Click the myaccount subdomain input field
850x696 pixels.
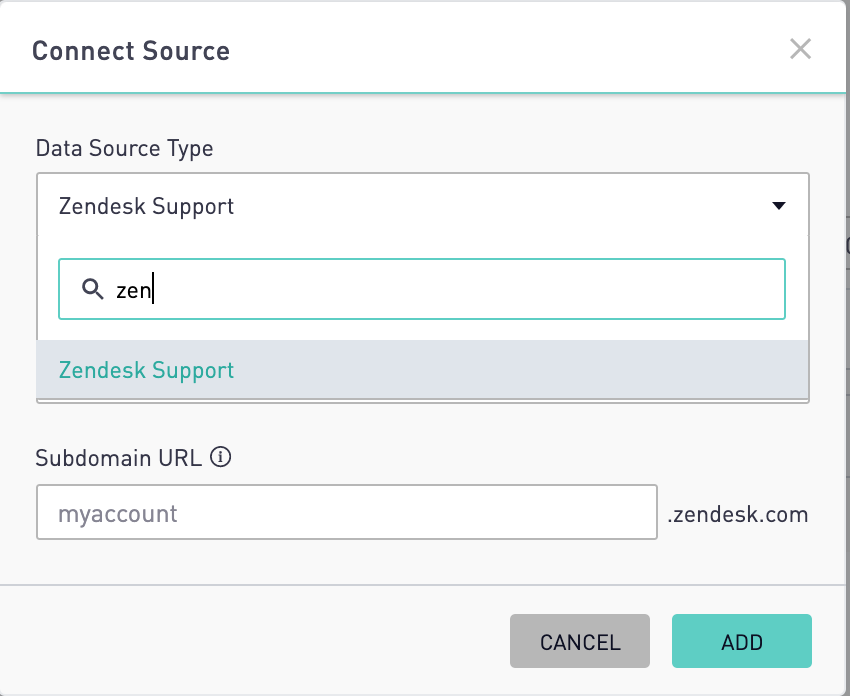click(x=347, y=512)
